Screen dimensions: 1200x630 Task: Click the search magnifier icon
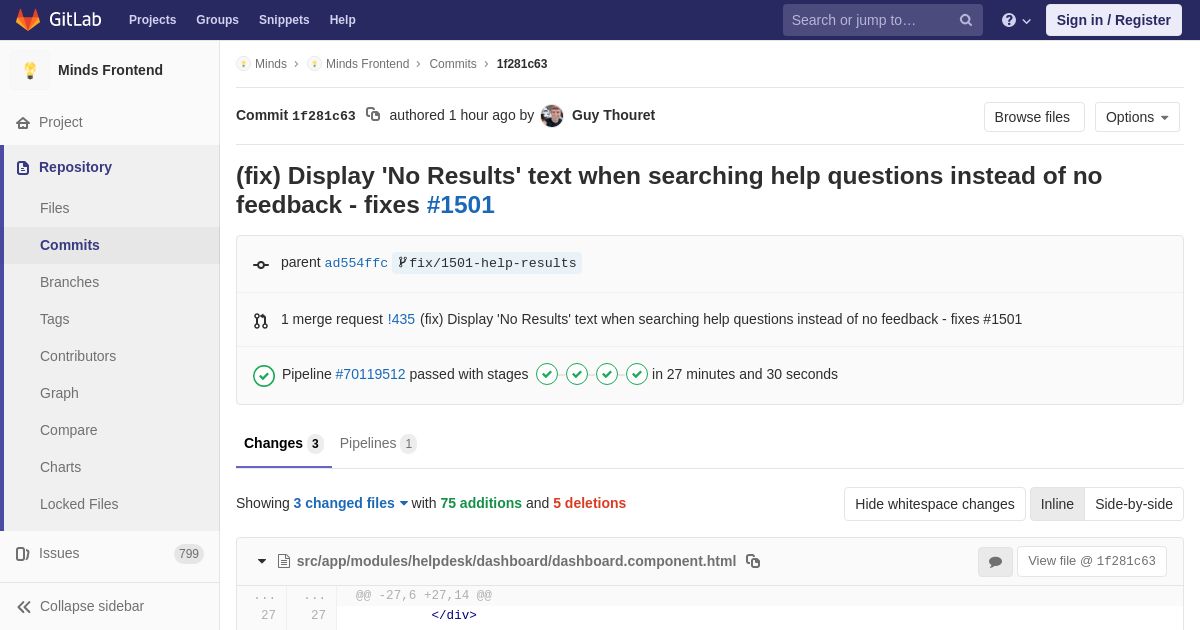[x=966, y=20]
